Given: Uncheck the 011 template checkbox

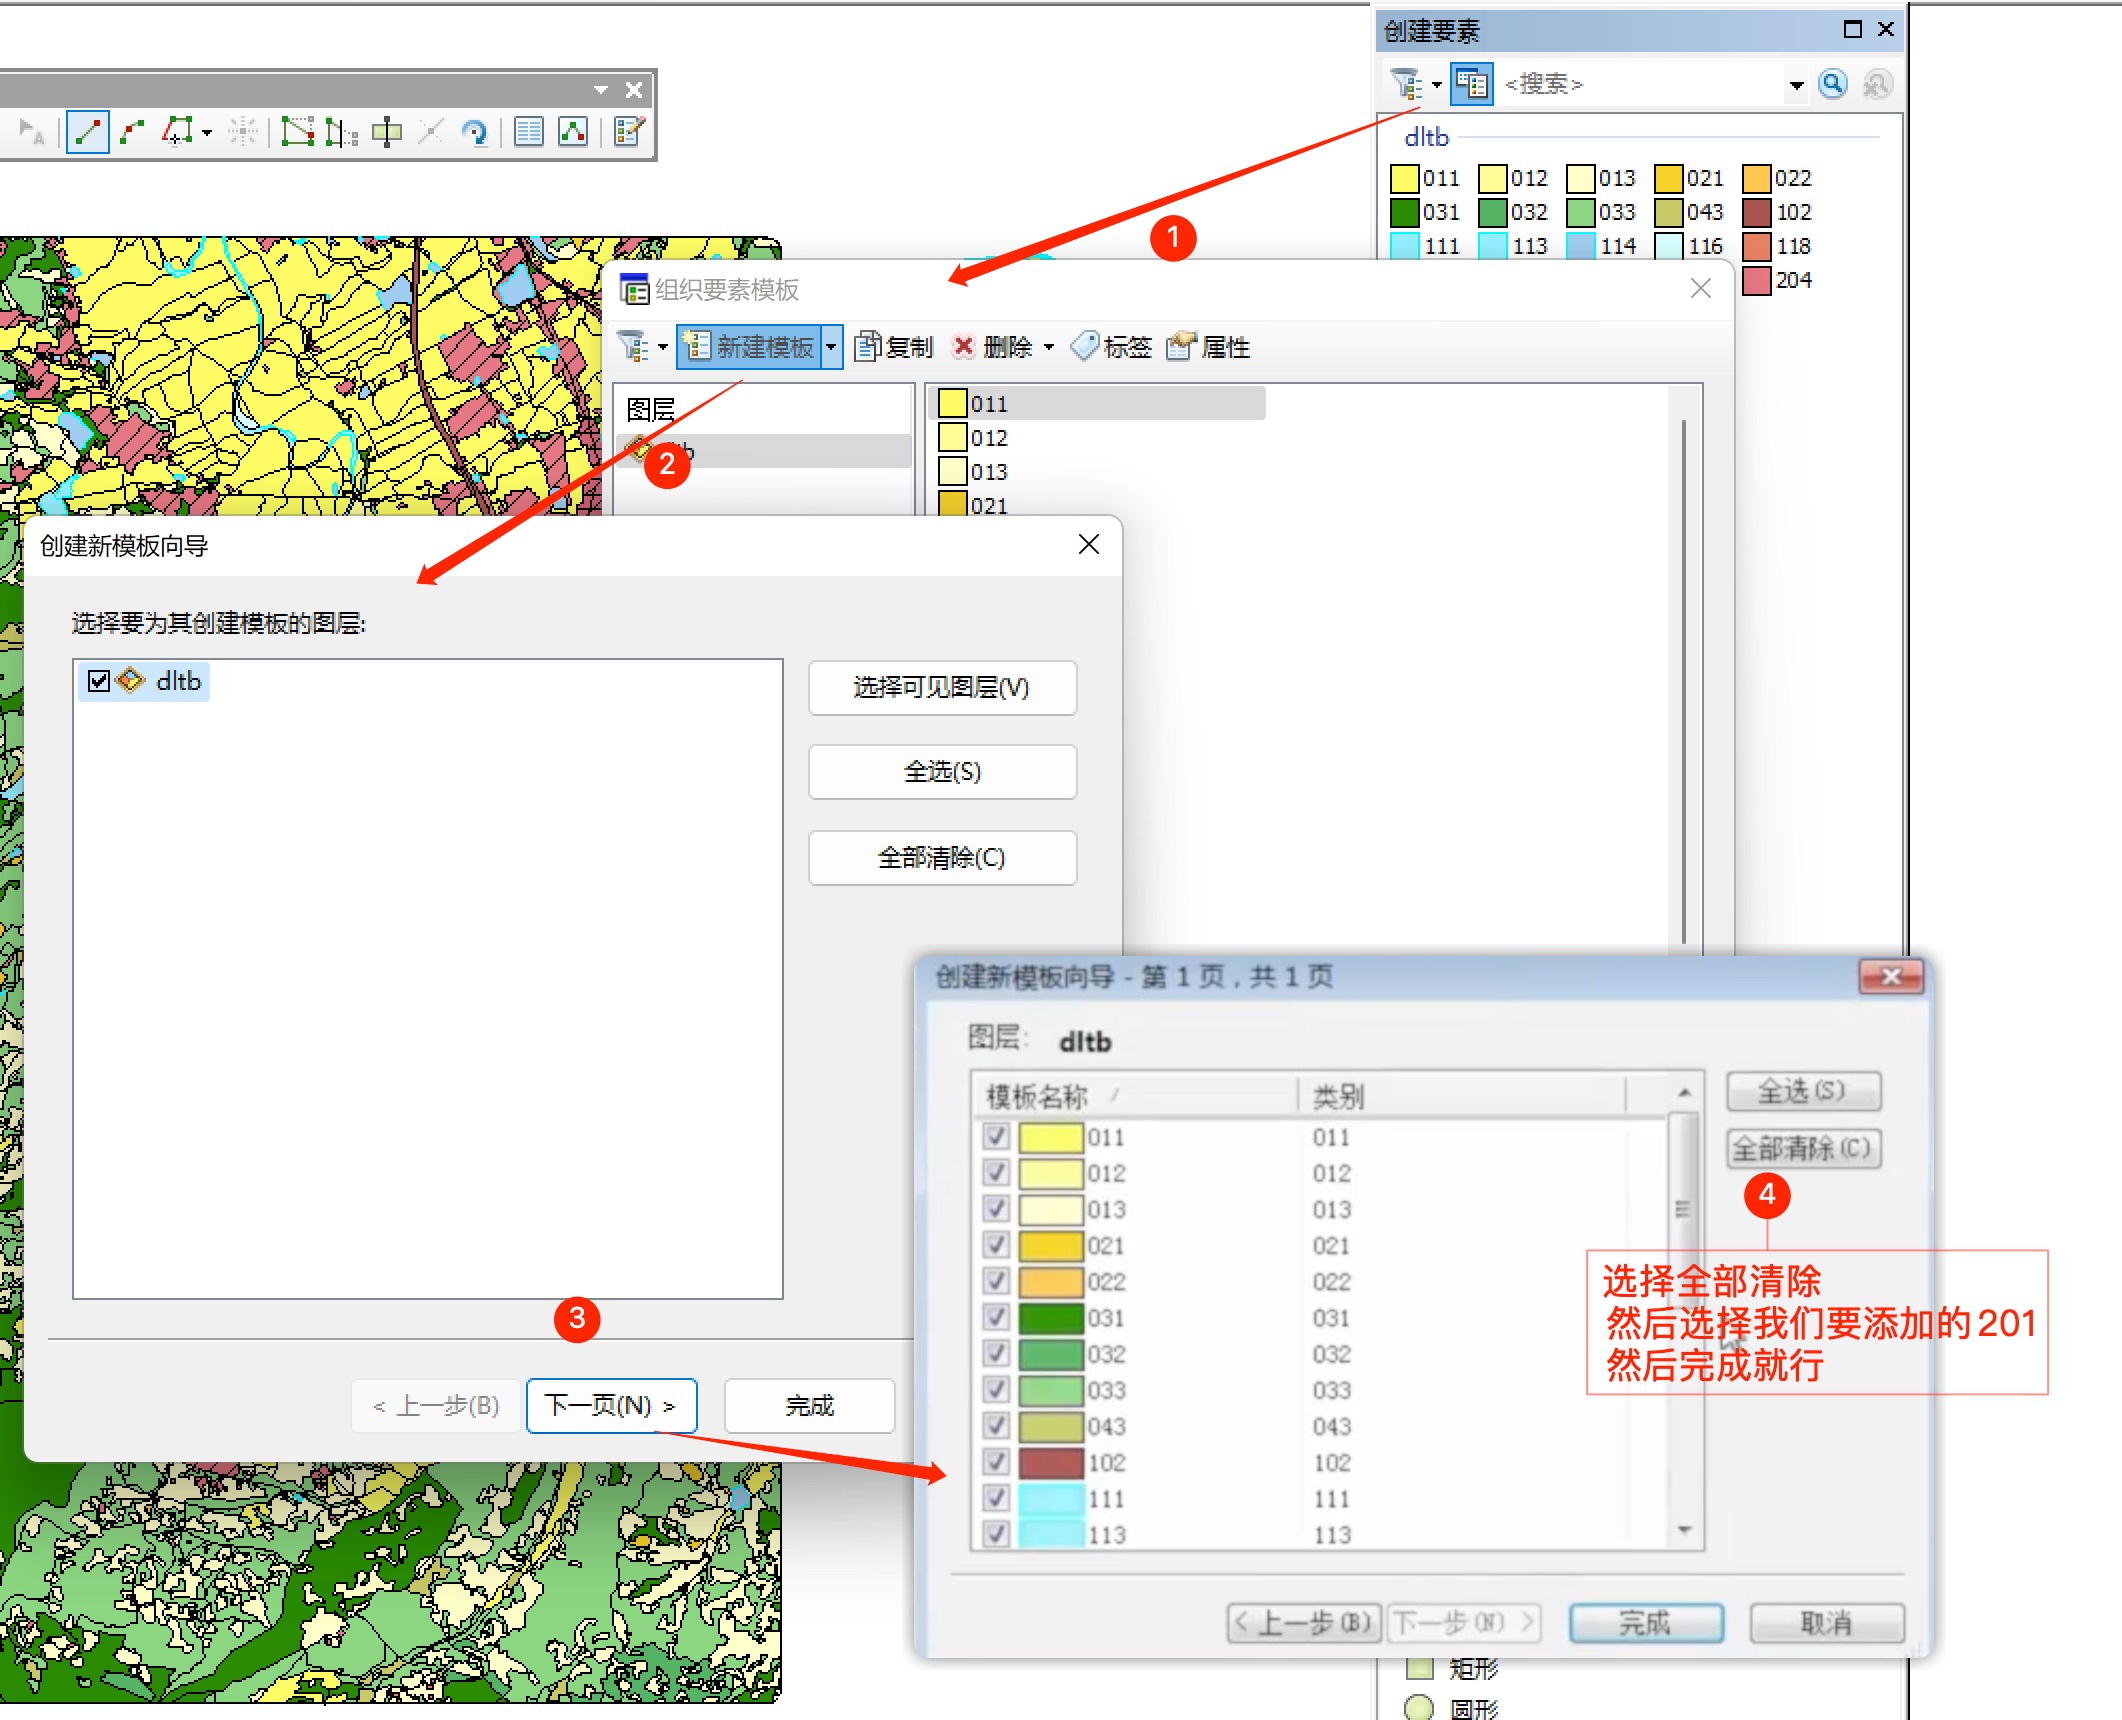Looking at the screenshot, I should point(996,1137).
